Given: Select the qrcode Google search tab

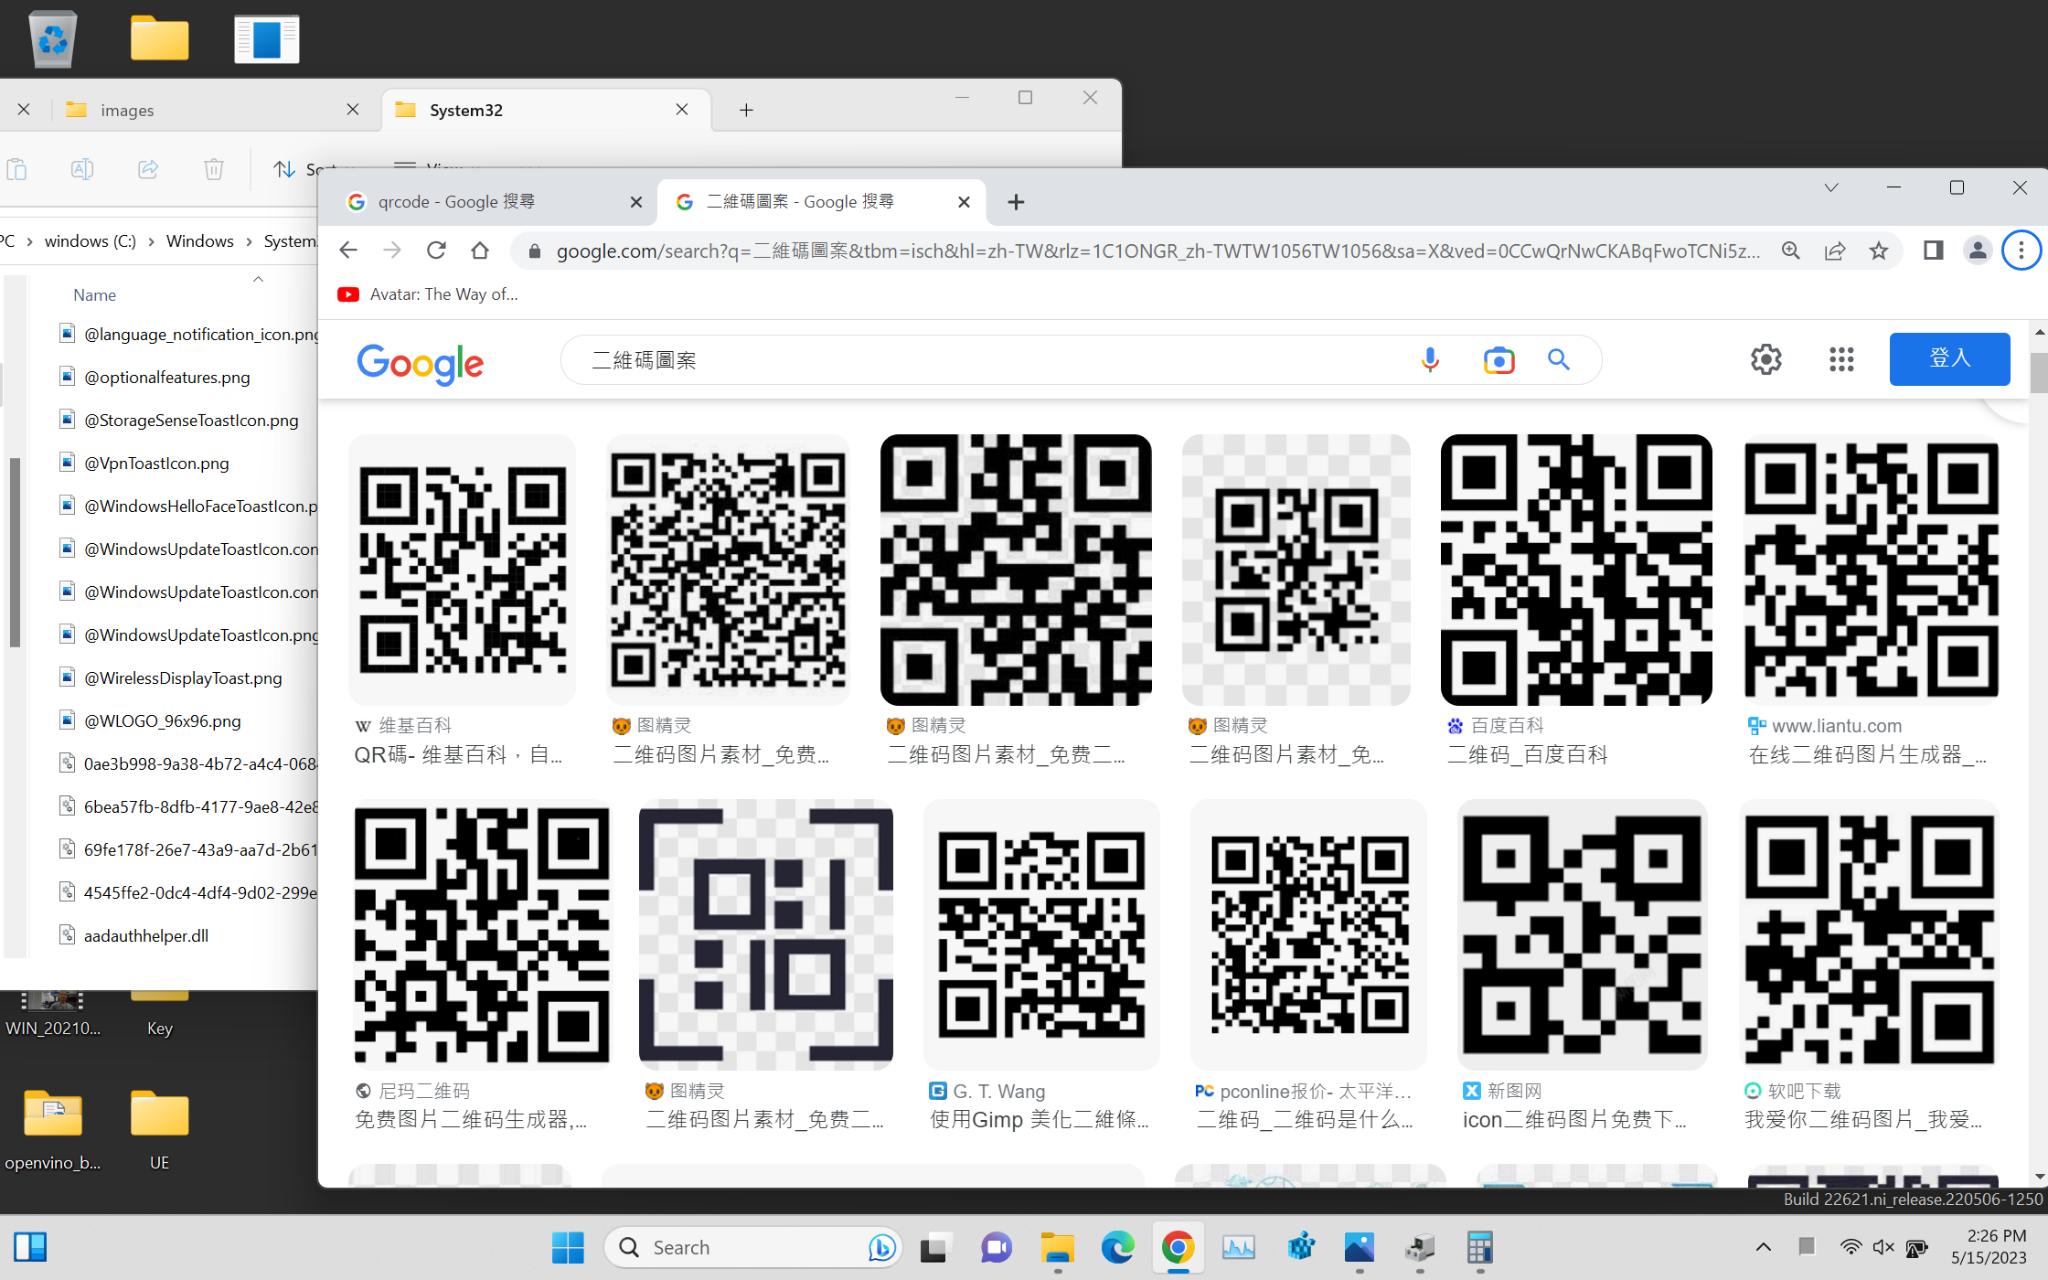Looking at the screenshot, I should [487, 202].
